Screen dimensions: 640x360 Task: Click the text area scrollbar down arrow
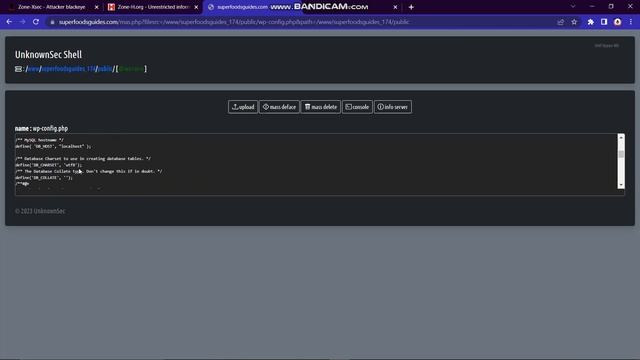click(621, 185)
